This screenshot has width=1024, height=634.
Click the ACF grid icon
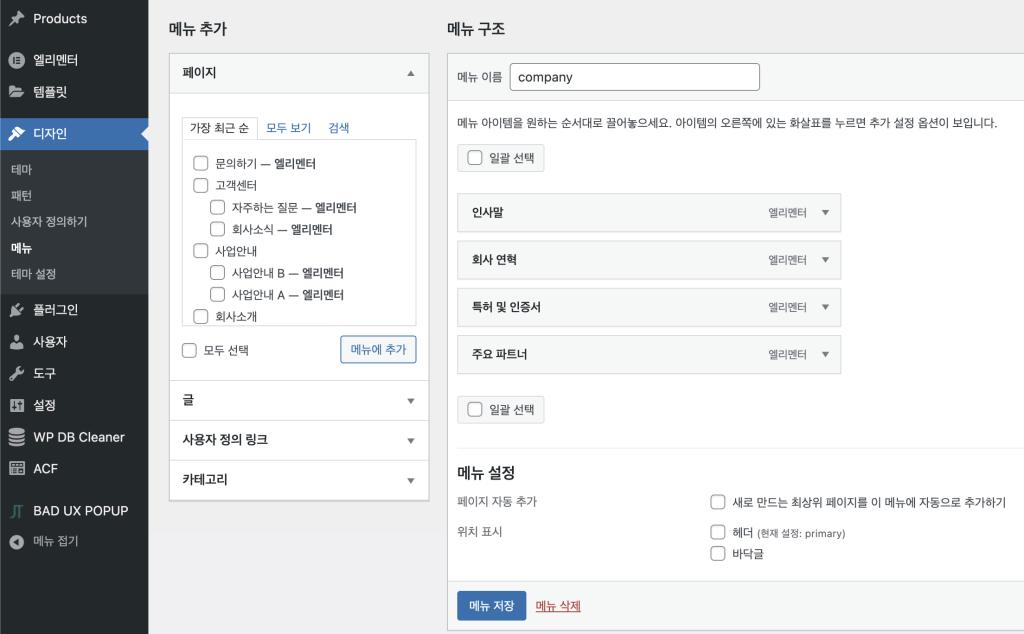click(x=17, y=468)
